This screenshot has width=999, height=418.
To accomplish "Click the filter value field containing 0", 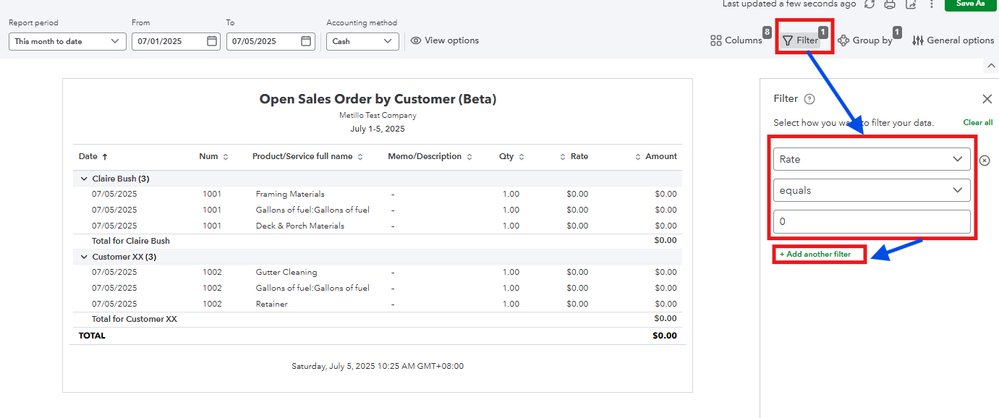I will click(872, 221).
